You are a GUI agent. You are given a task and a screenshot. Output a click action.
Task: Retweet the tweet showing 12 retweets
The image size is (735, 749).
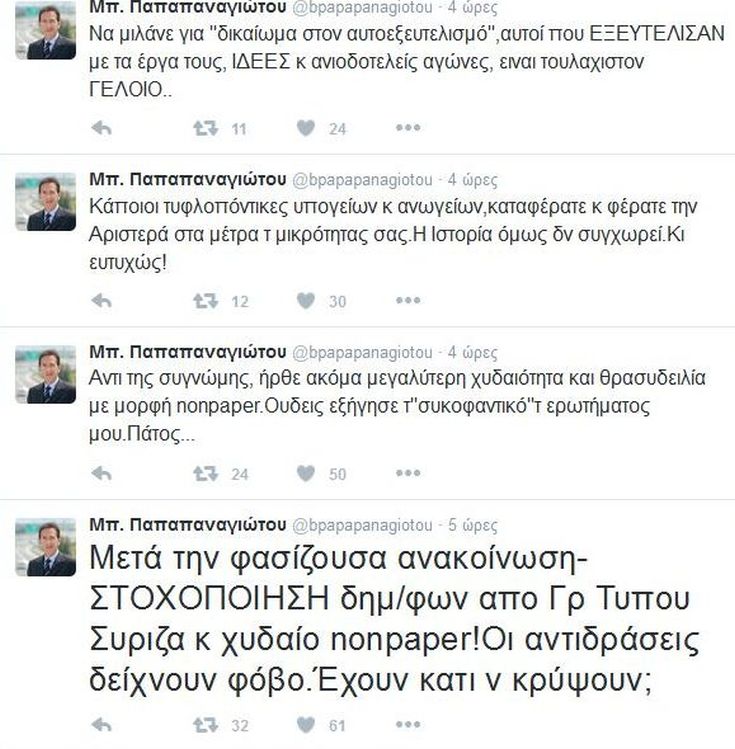(205, 301)
